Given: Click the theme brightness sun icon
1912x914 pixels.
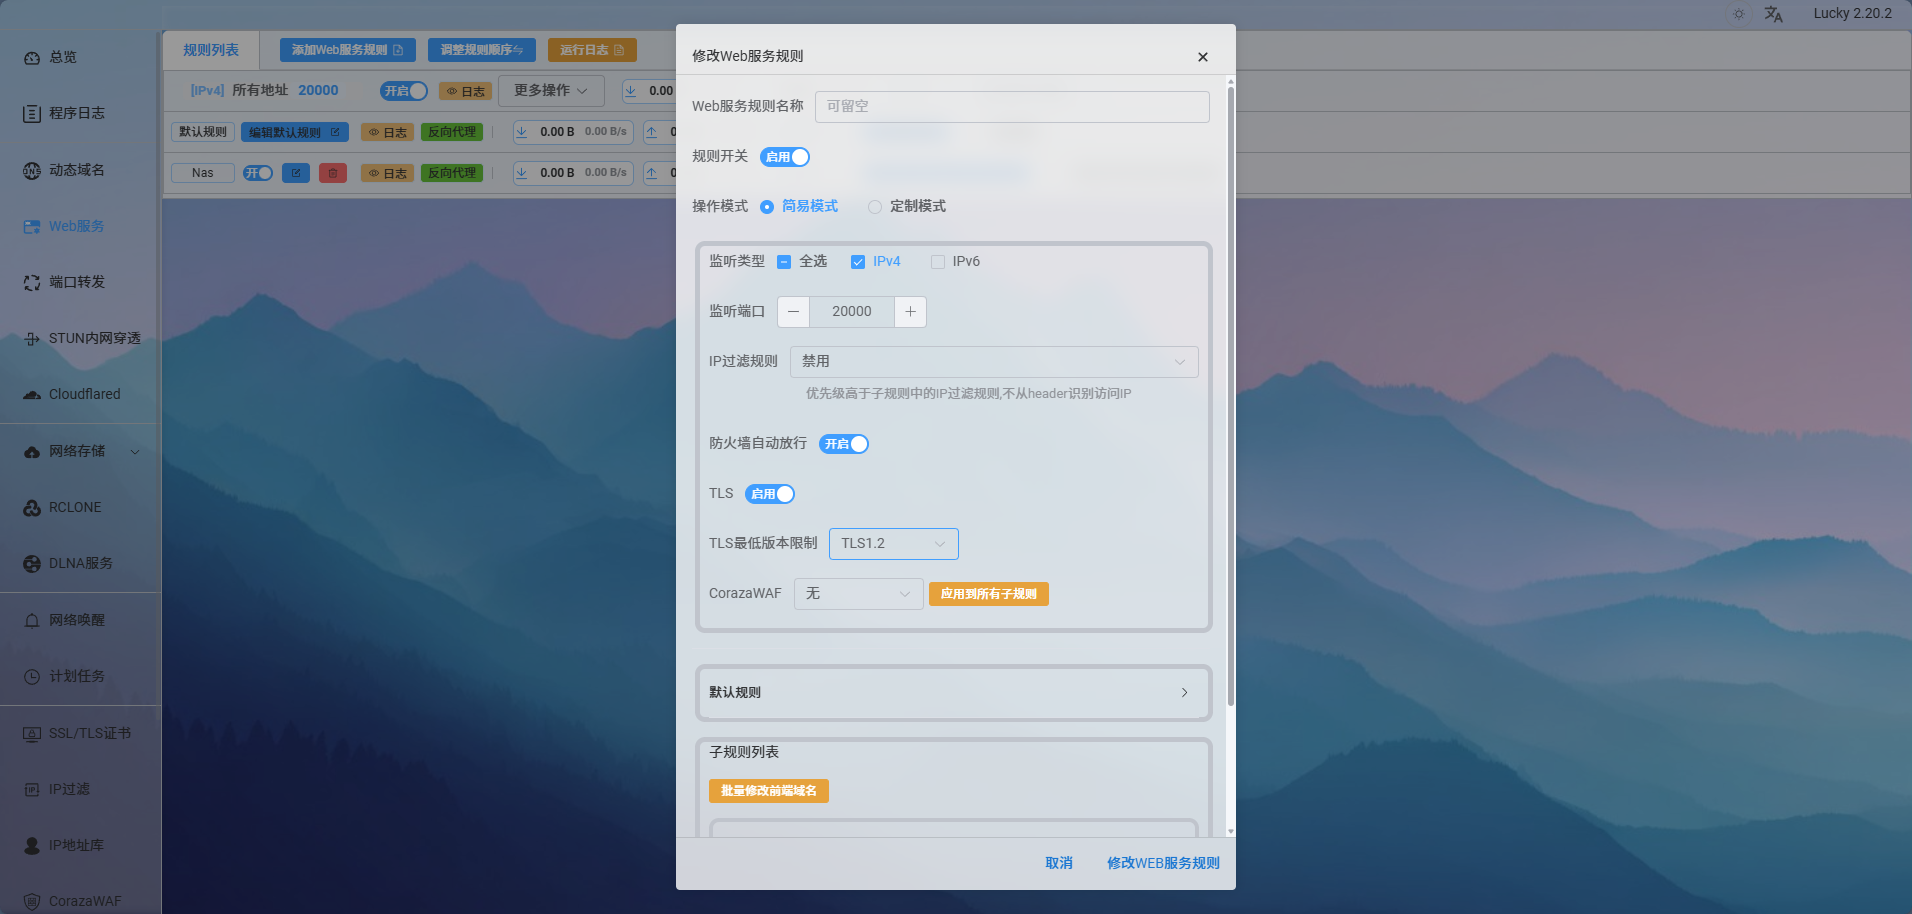Looking at the screenshot, I should [1739, 14].
